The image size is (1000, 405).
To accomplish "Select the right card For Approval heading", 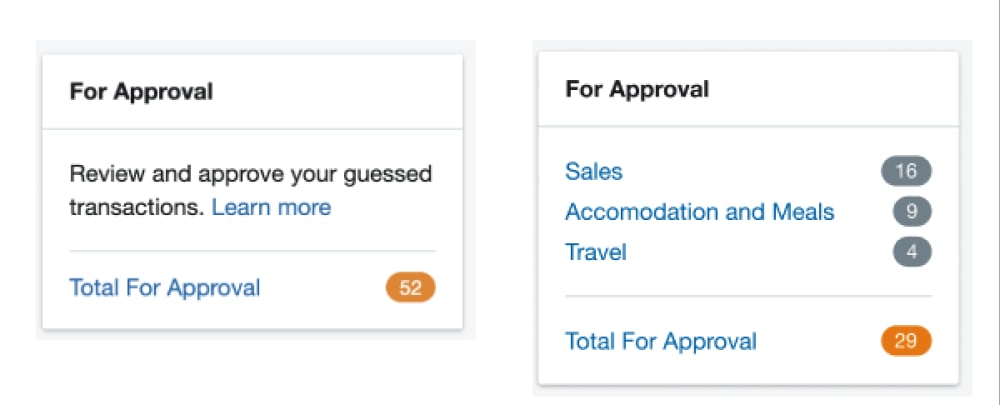I will (637, 89).
